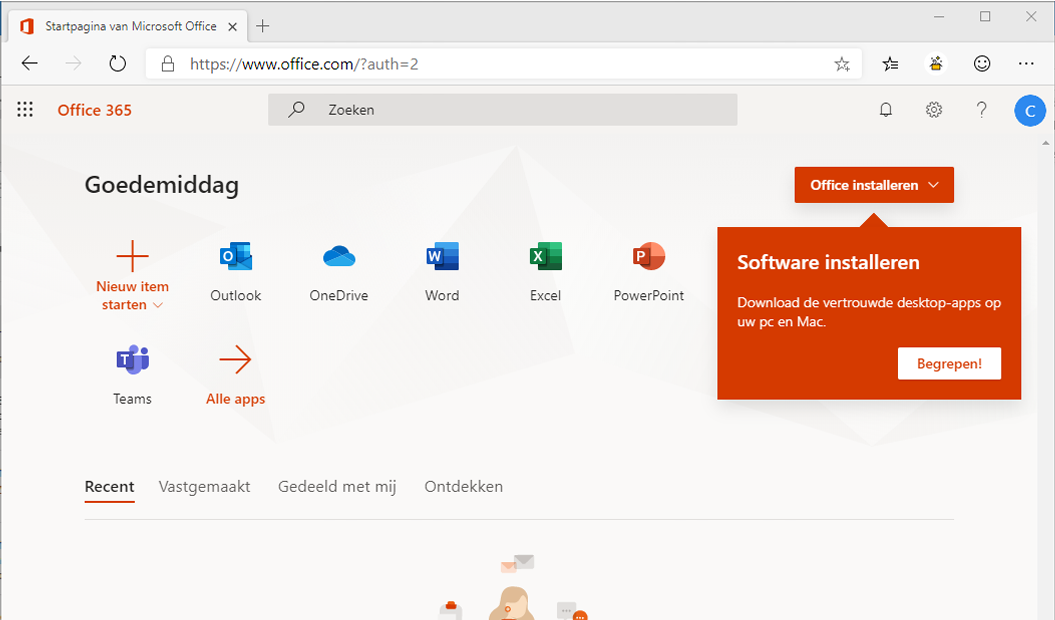Open the Gedeeld met mij tab
Viewport: 1055px width, 620px height.
tap(337, 487)
